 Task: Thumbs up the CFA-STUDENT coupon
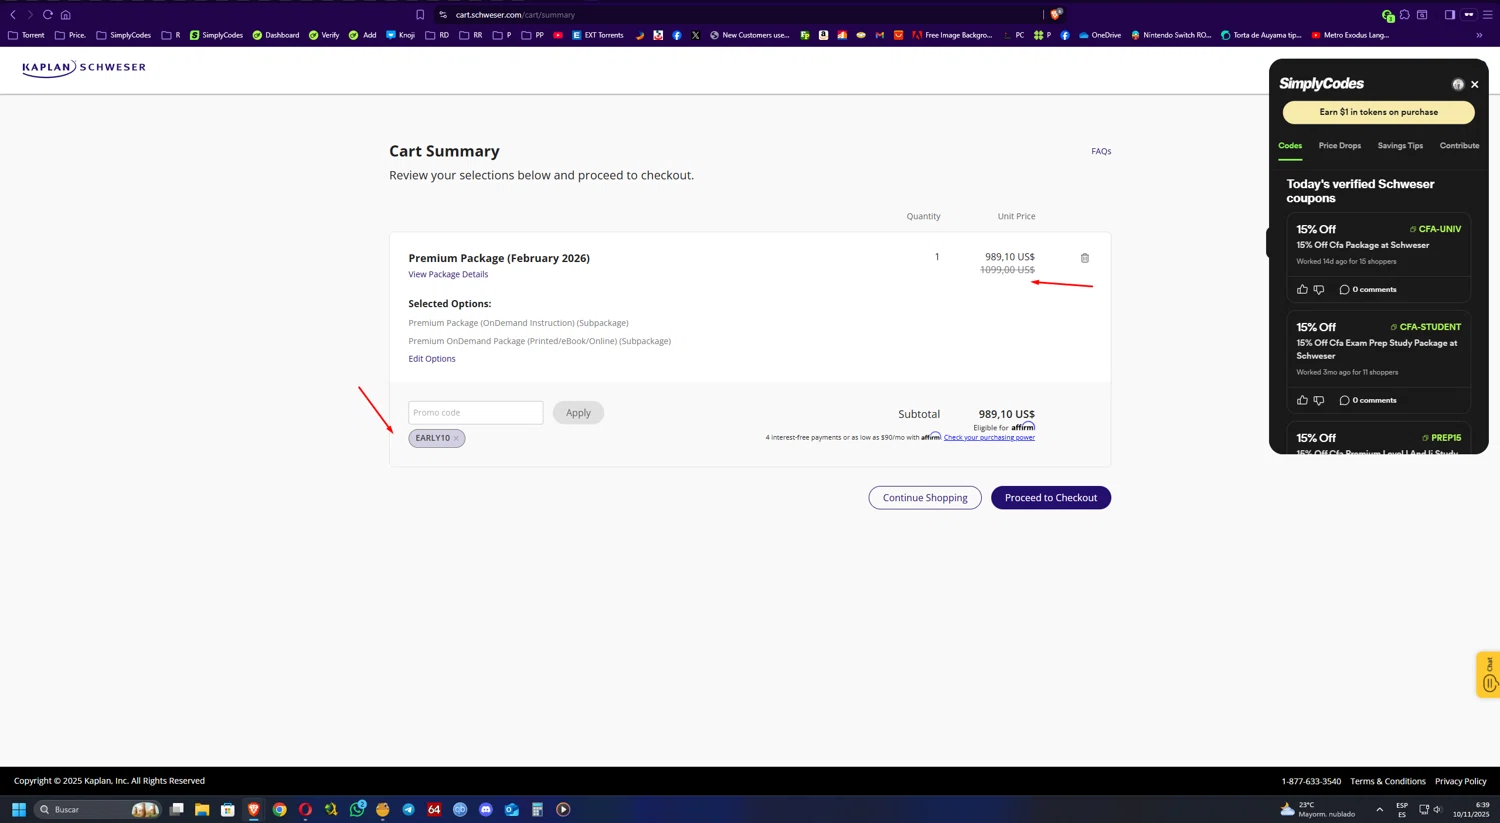coord(1302,400)
